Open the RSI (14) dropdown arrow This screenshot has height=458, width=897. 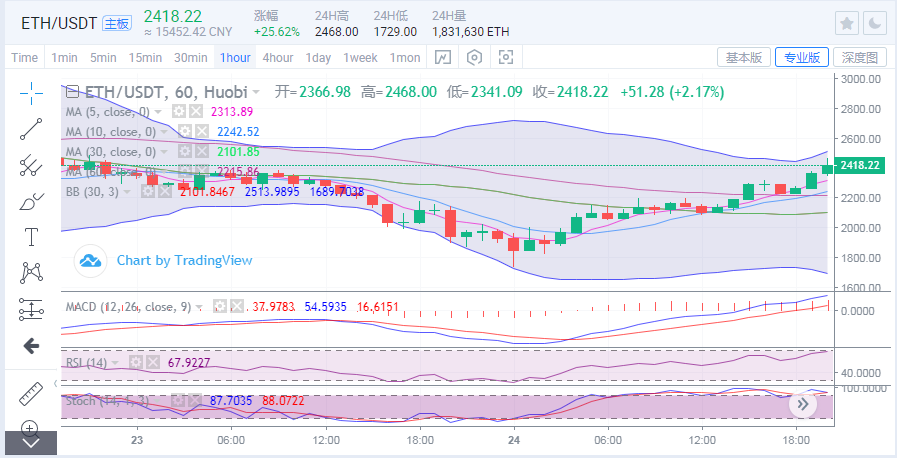116,363
